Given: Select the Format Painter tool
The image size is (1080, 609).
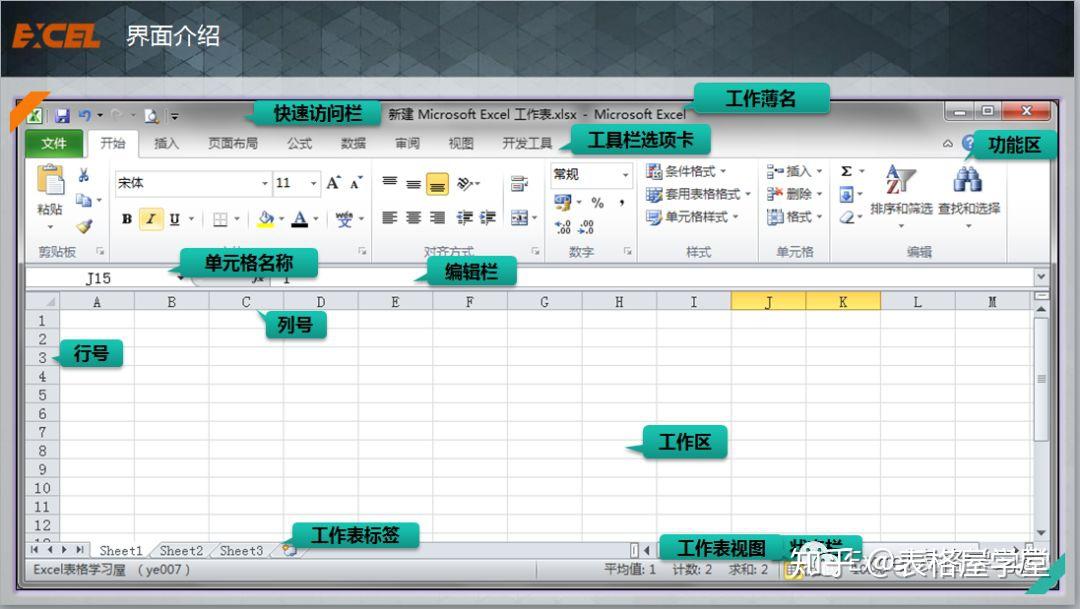Looking at the screenshot, I should 86,226.
